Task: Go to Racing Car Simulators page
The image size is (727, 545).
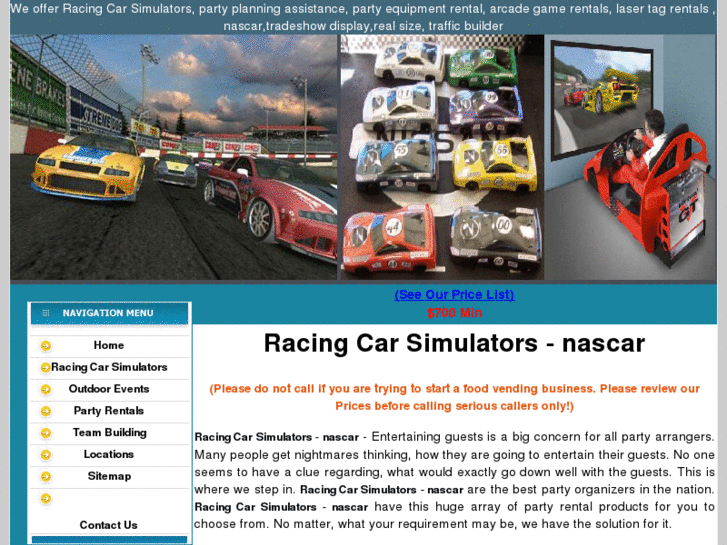Action: click(x=109, y=367)
